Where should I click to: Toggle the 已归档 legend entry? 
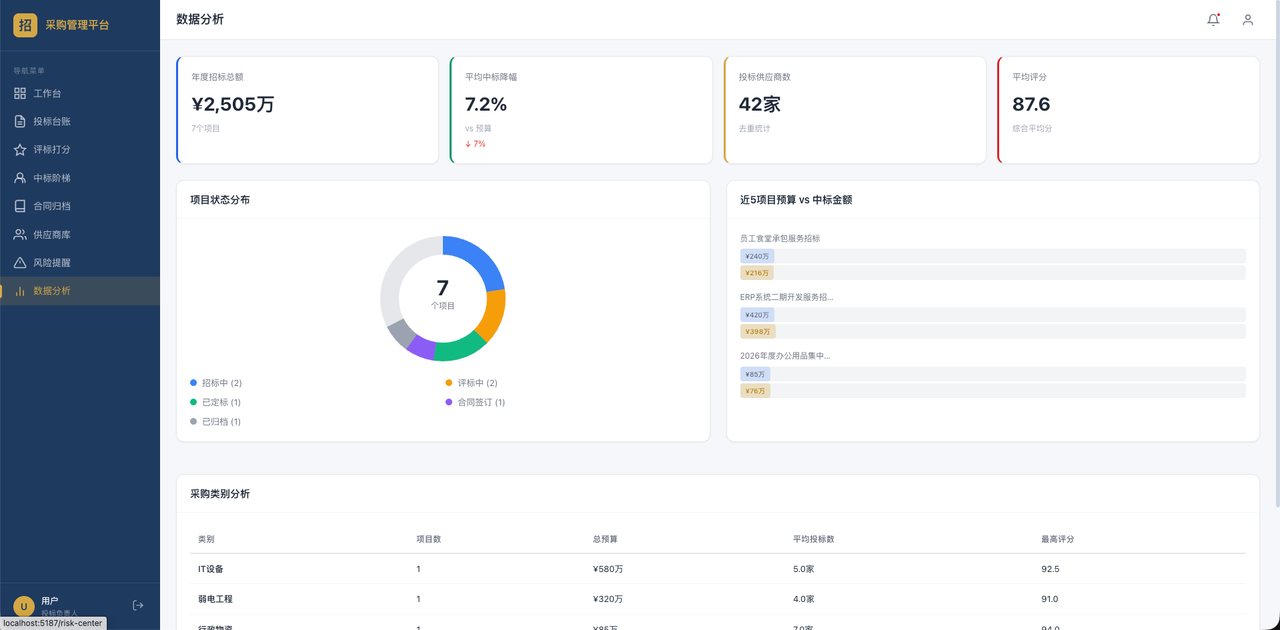click(x=216, y=422)
